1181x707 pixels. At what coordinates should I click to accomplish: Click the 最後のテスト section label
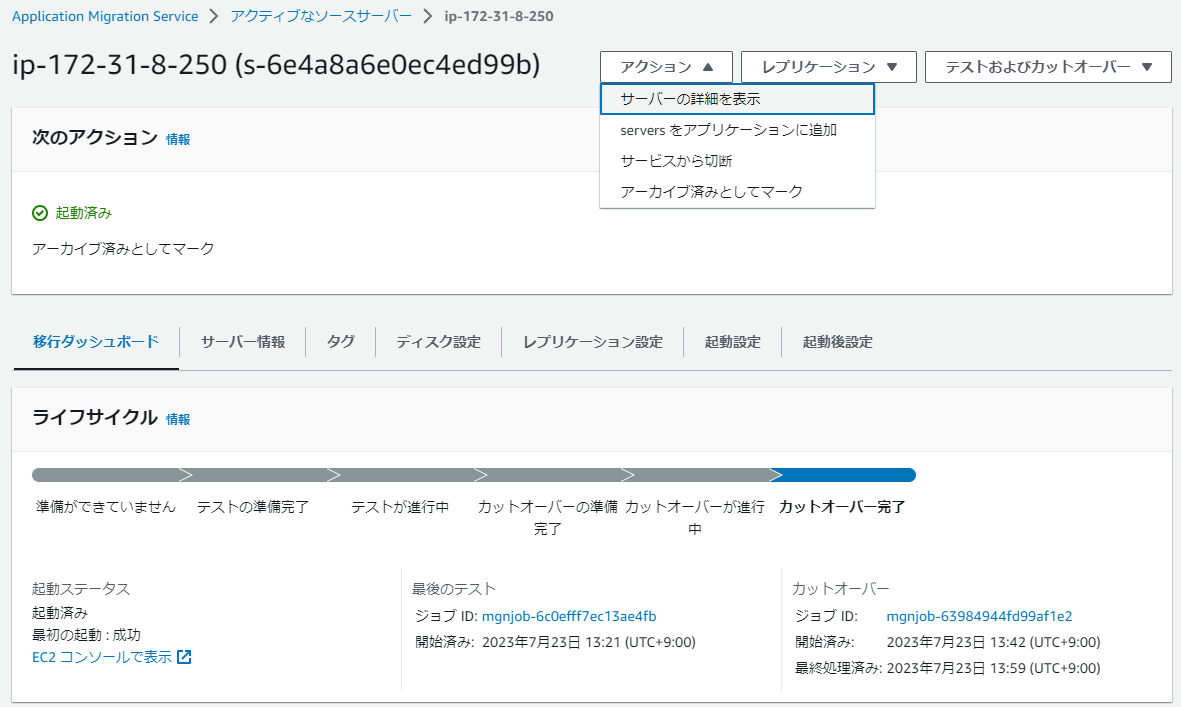pos(453,589)
